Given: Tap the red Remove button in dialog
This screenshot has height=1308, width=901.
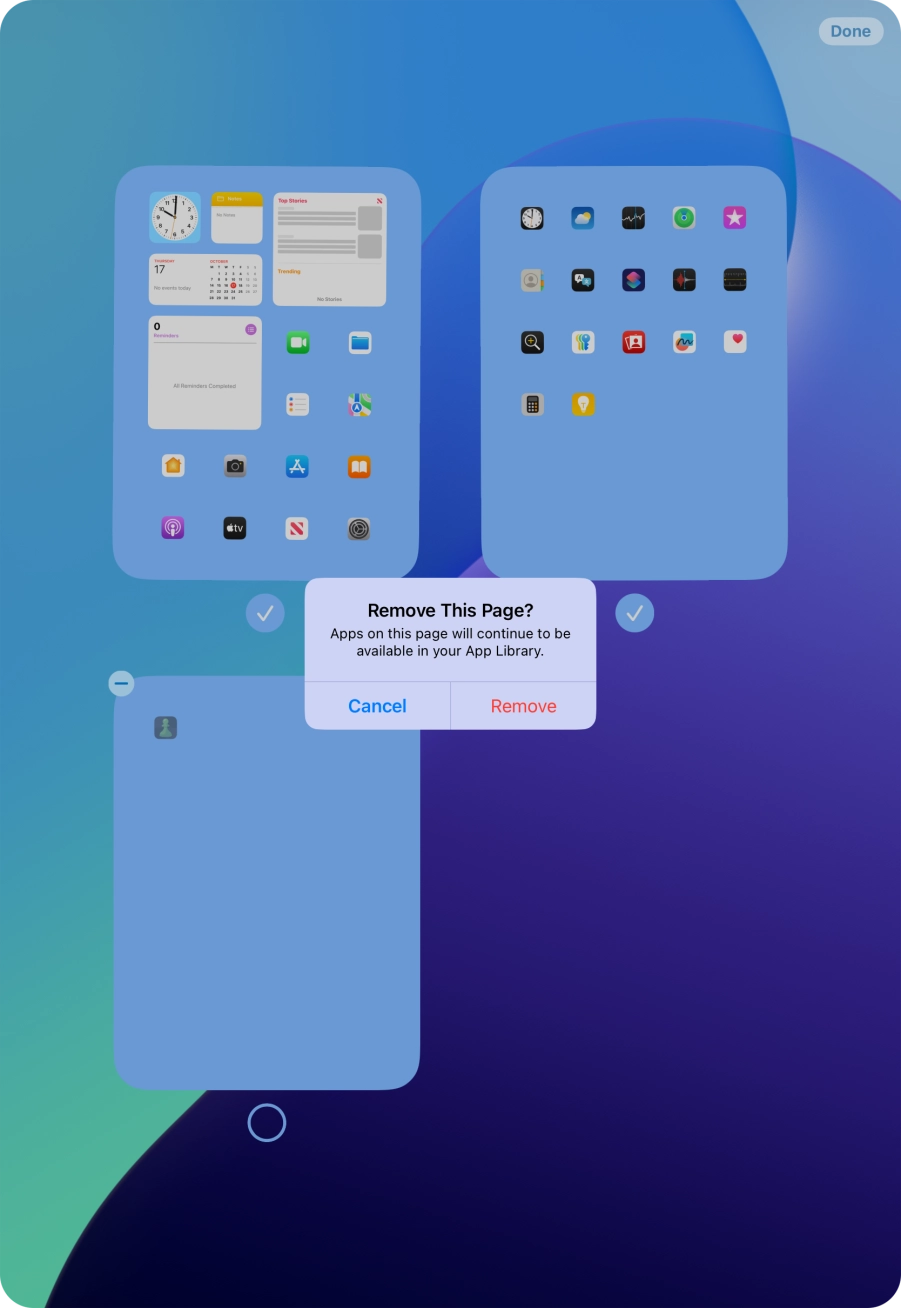Looking at the screenshot, I should click(x=523, y=706).
